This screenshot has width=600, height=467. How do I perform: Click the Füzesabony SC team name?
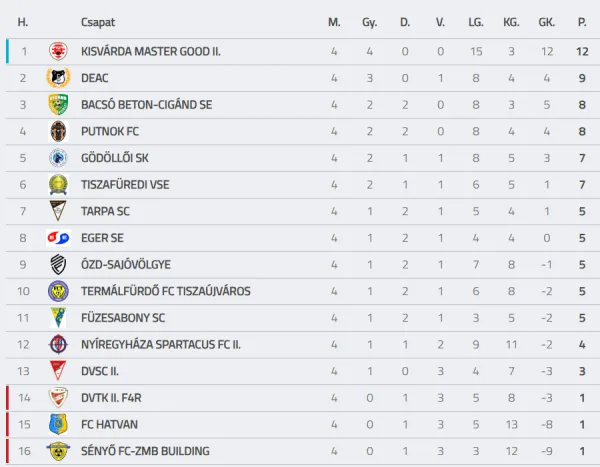(123, 318)
